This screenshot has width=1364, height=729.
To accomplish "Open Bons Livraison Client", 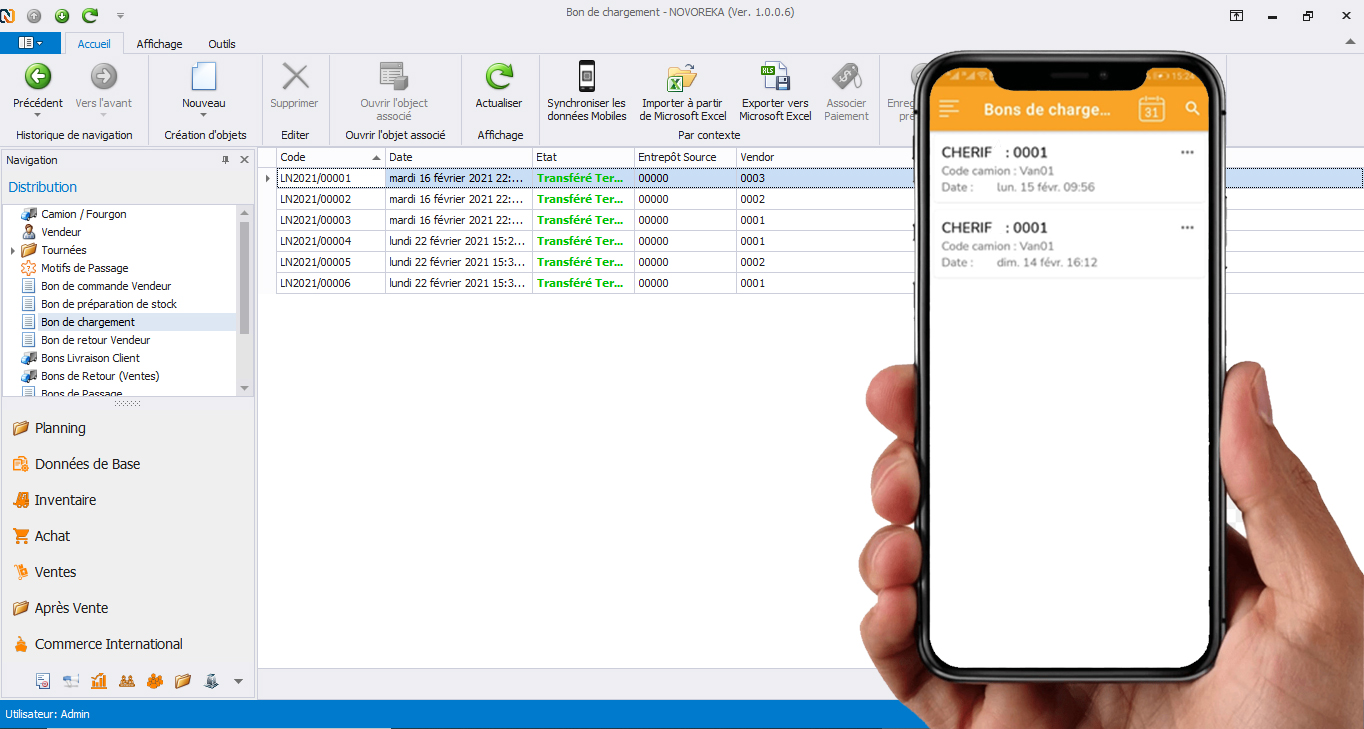I will [90, 358].
